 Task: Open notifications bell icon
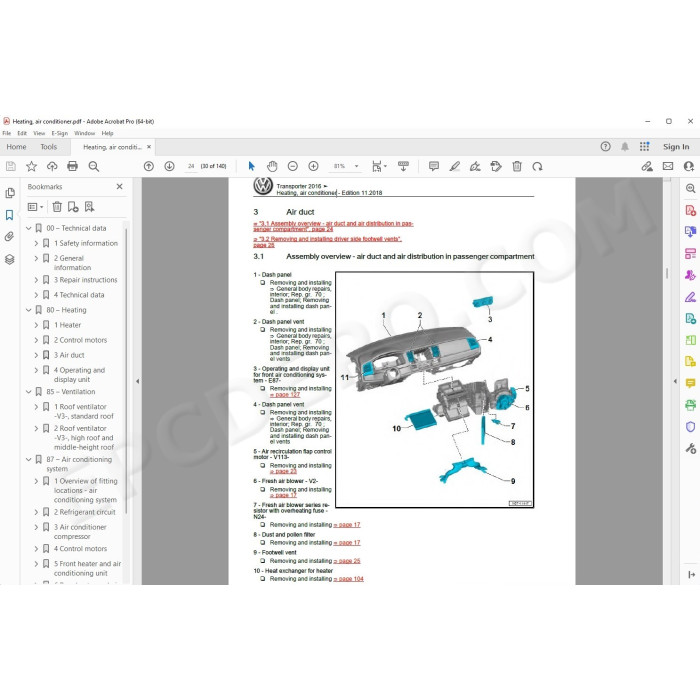coord(625,146)
